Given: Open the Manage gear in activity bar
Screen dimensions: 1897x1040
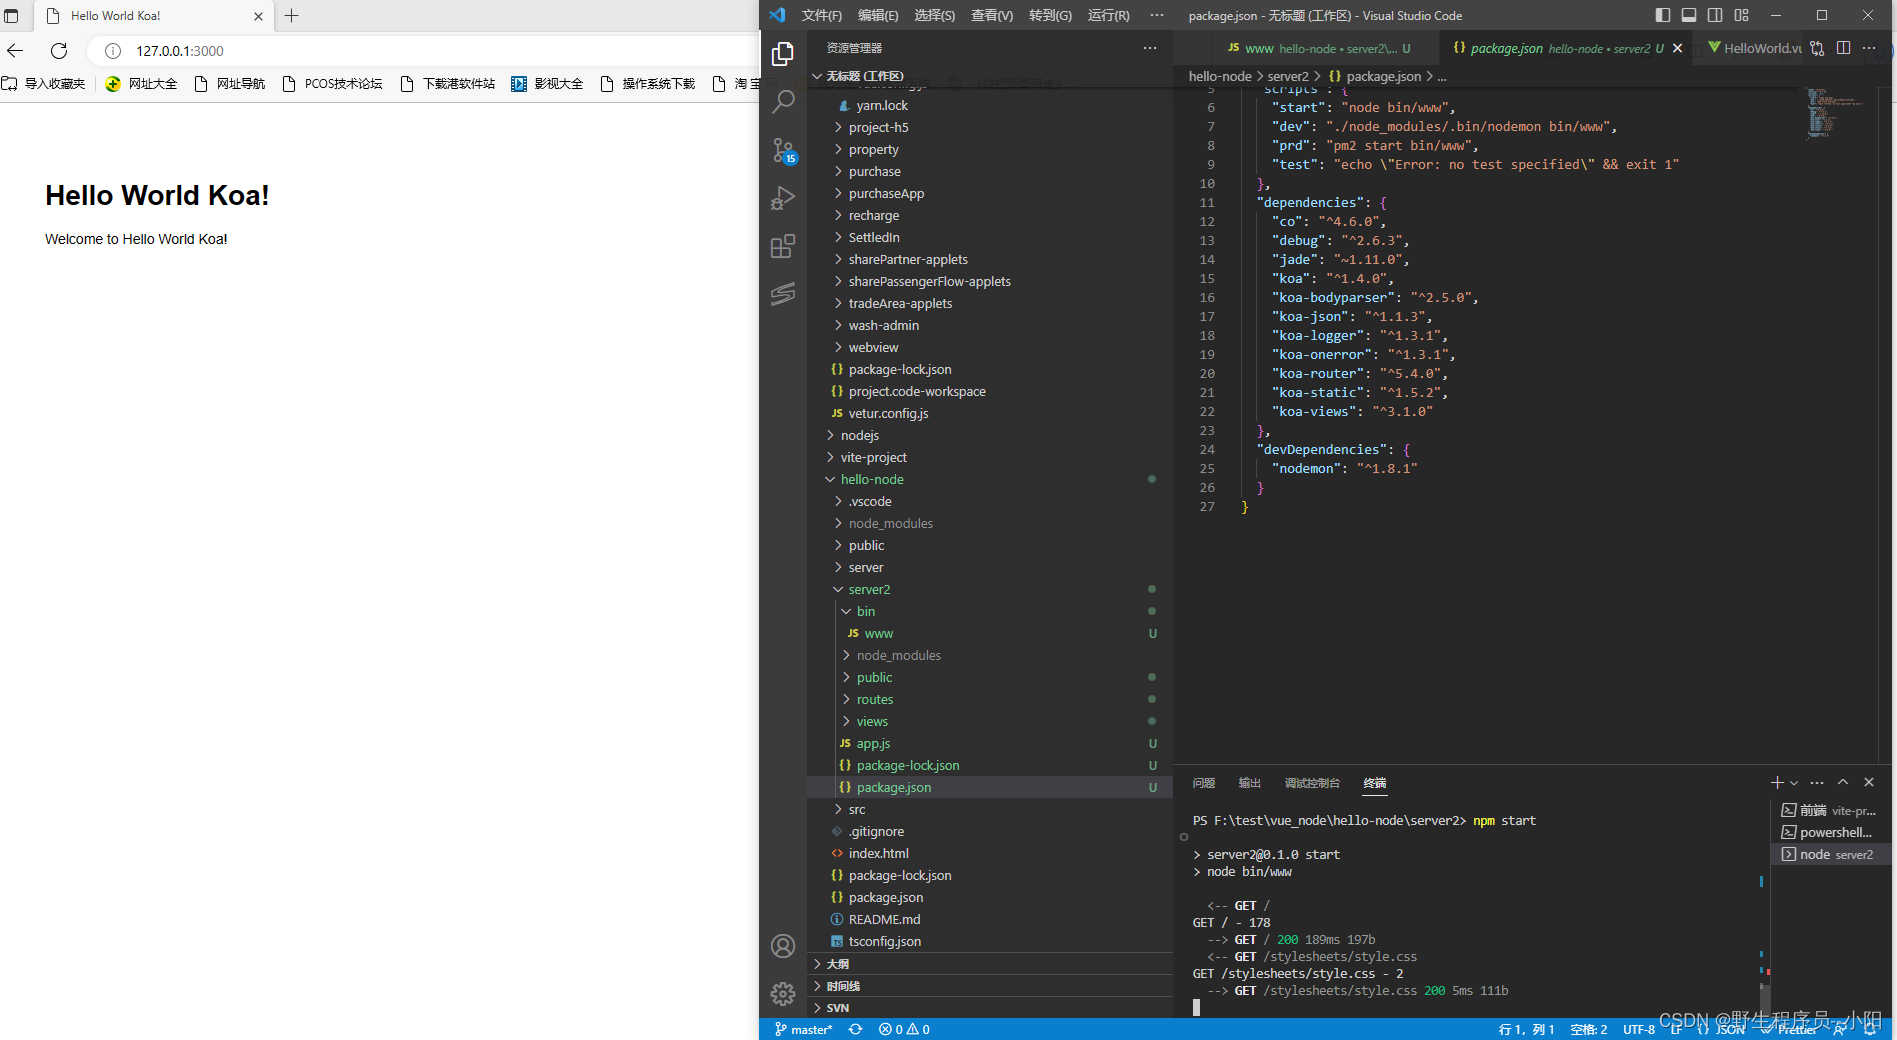Looking at the screenshot, I should pyautogui.click(x=783, y=994).
